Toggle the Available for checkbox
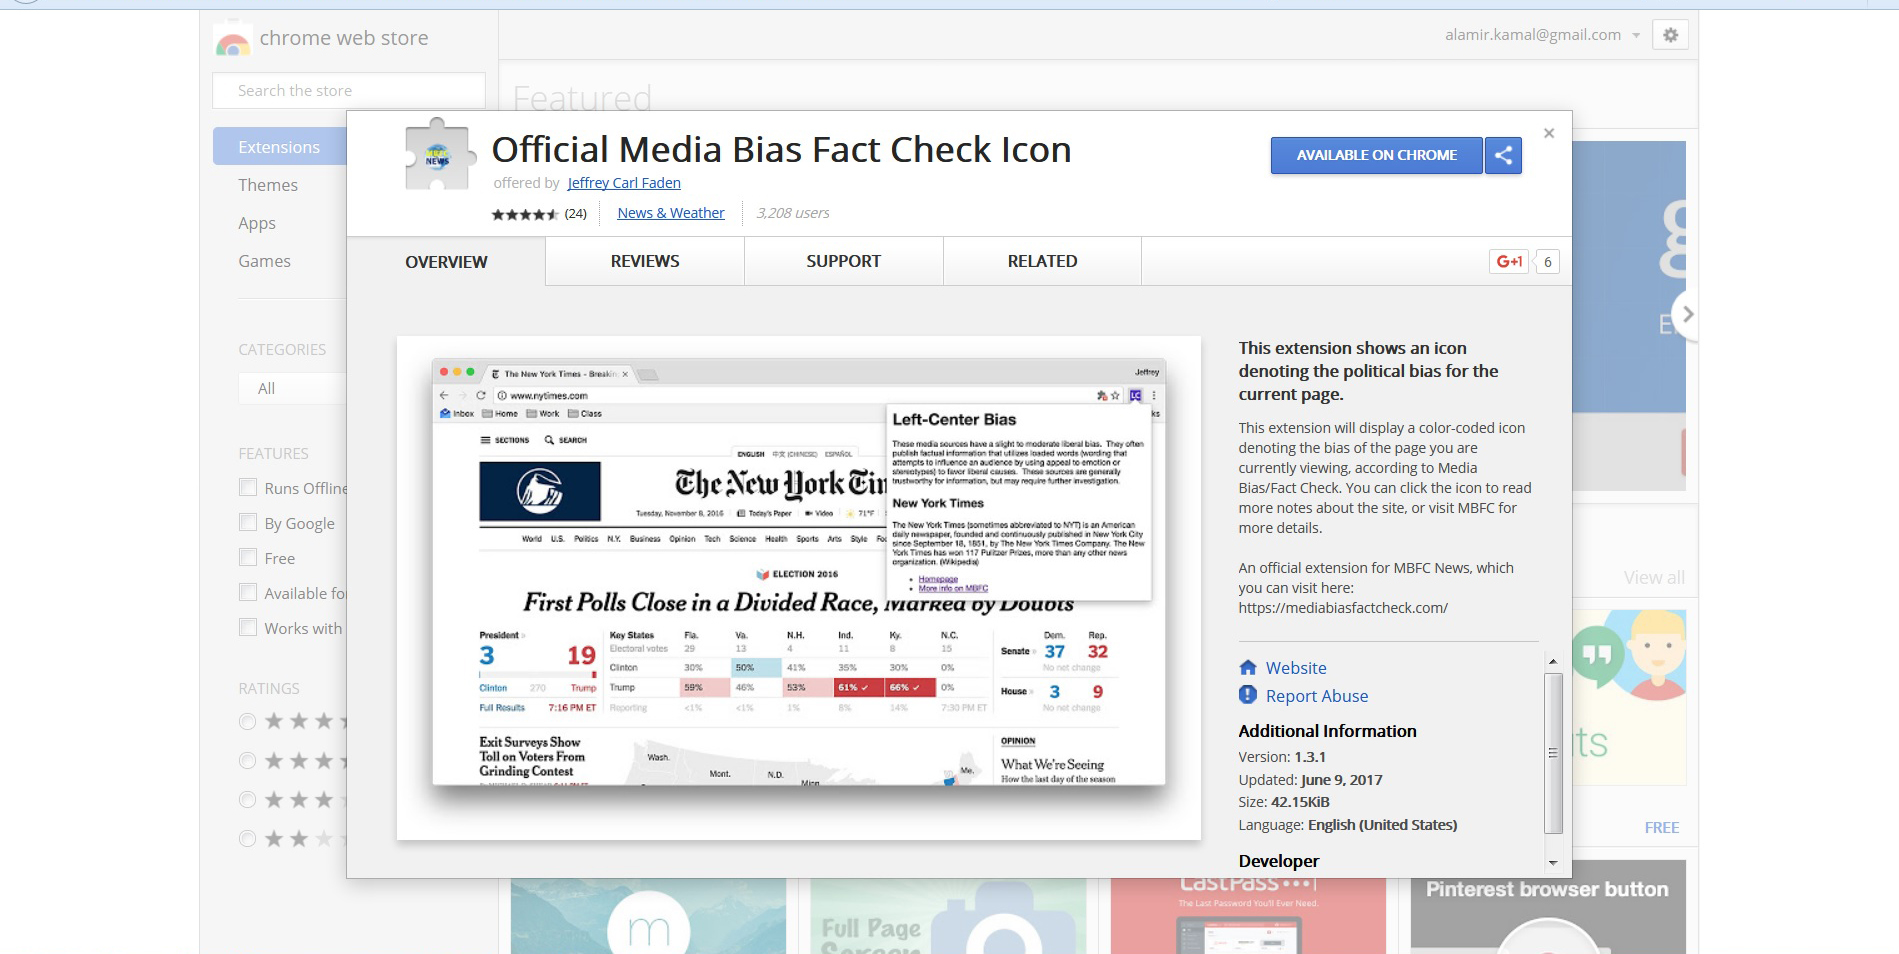Image resolution: width=1899 pixels, height=954 pixels. tap(248, 592)
